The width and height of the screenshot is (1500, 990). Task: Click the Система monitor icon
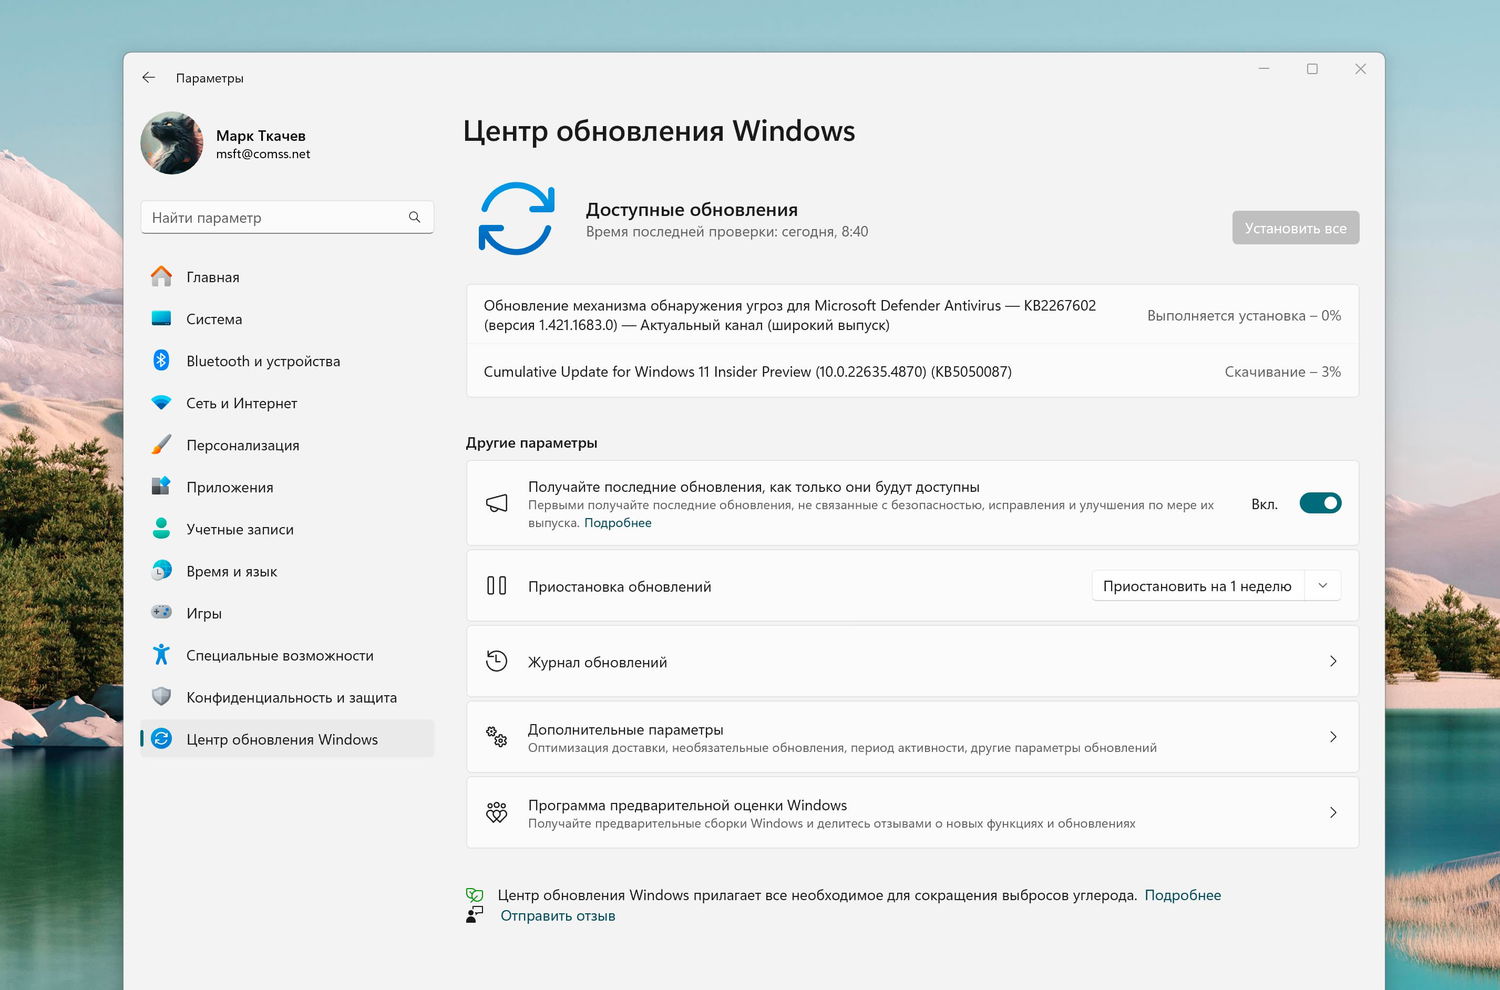pos(161,318)
